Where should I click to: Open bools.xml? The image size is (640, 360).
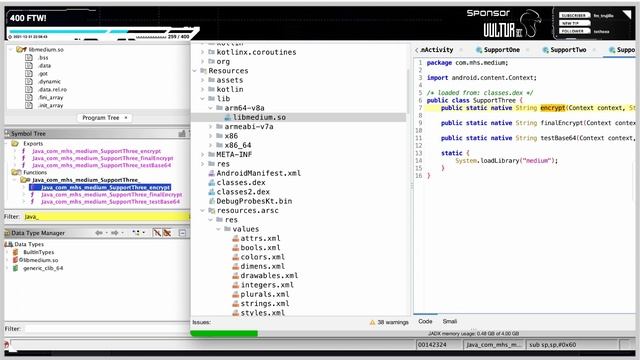tap(260, 248)
